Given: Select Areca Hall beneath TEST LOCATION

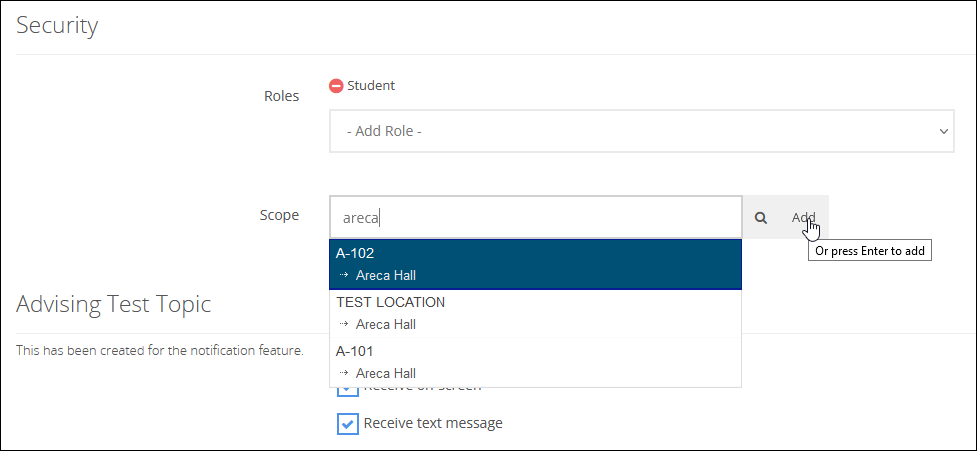Looking at the screenshot, I should tap(386, 325).
